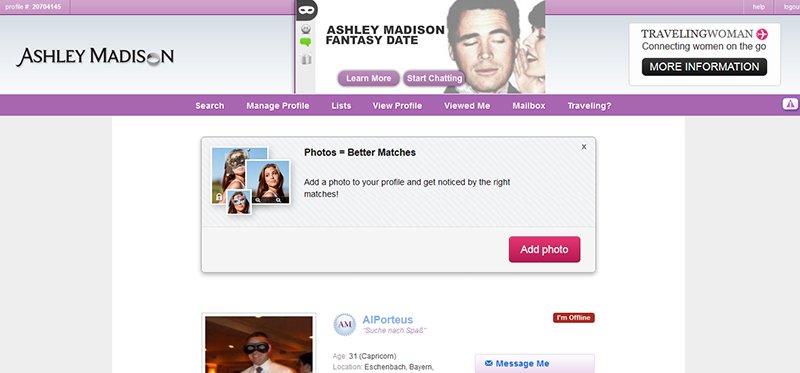Viewport: 800px width, 373px height.
Task: Click the TRAVELINGWOMAN ad title
Action: 697,34
